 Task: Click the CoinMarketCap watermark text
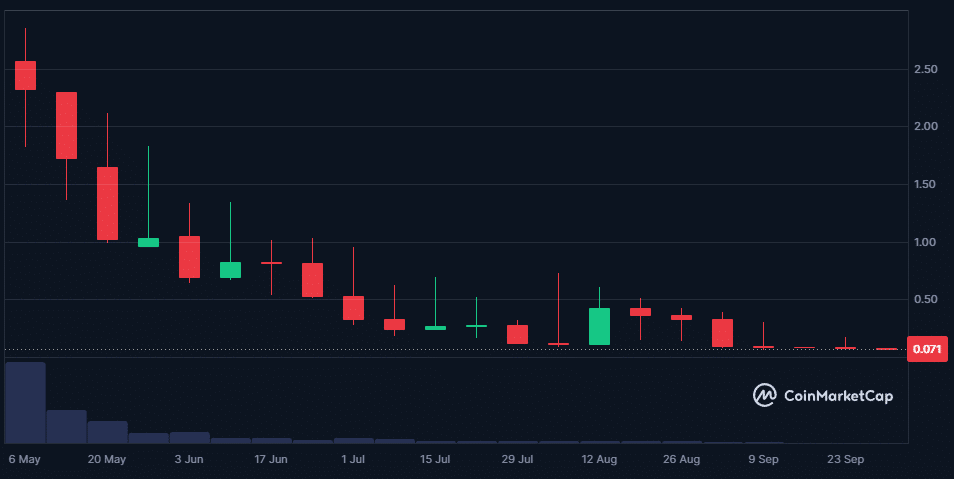tap(837, 396)
